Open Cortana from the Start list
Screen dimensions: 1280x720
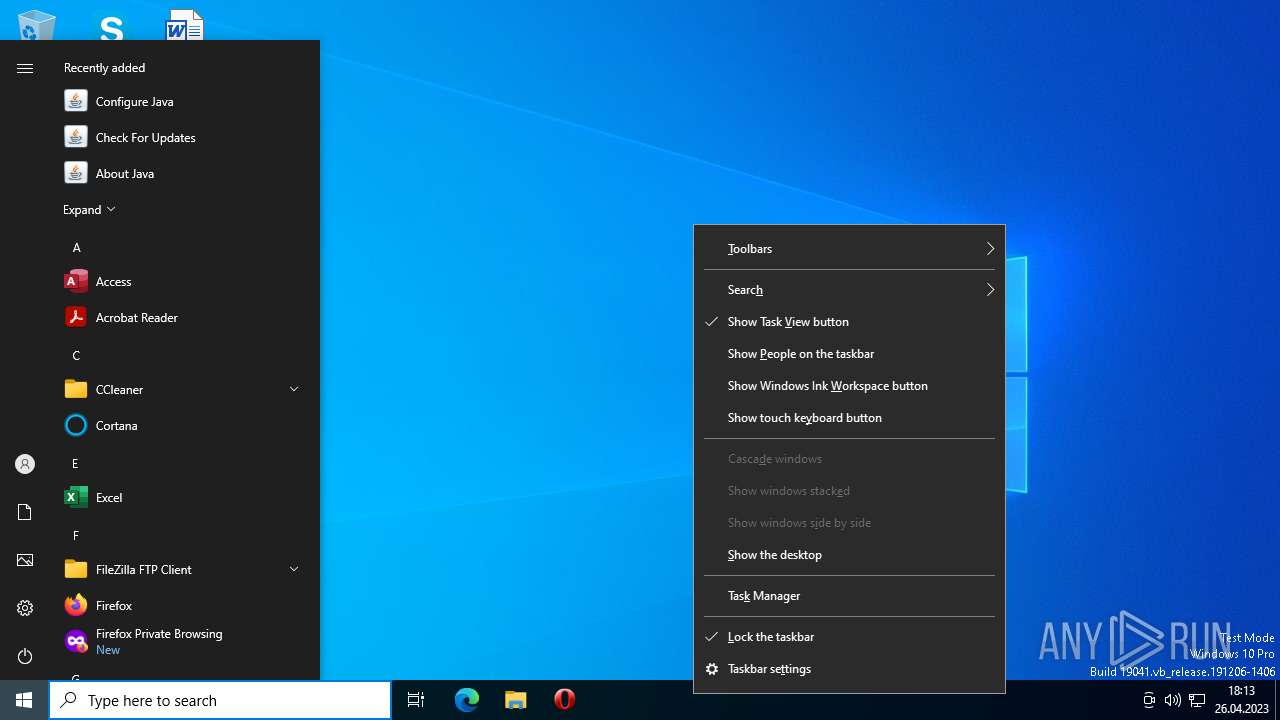[182, 425]
